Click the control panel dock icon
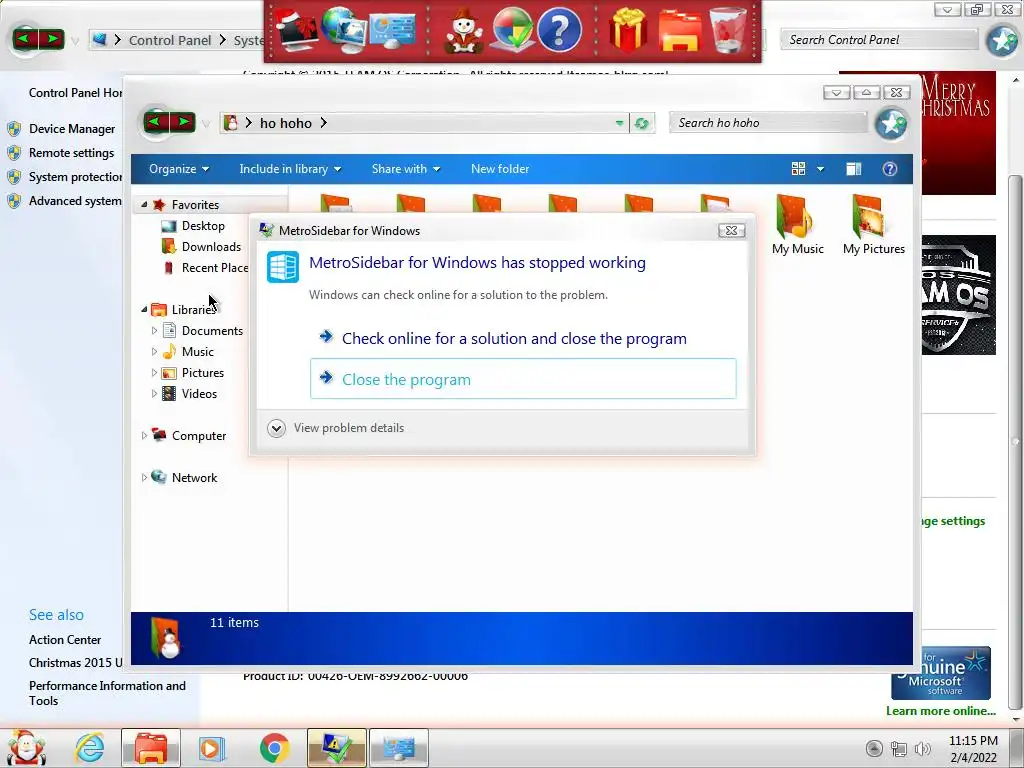Screen dimensions: 1024x768 392,30
